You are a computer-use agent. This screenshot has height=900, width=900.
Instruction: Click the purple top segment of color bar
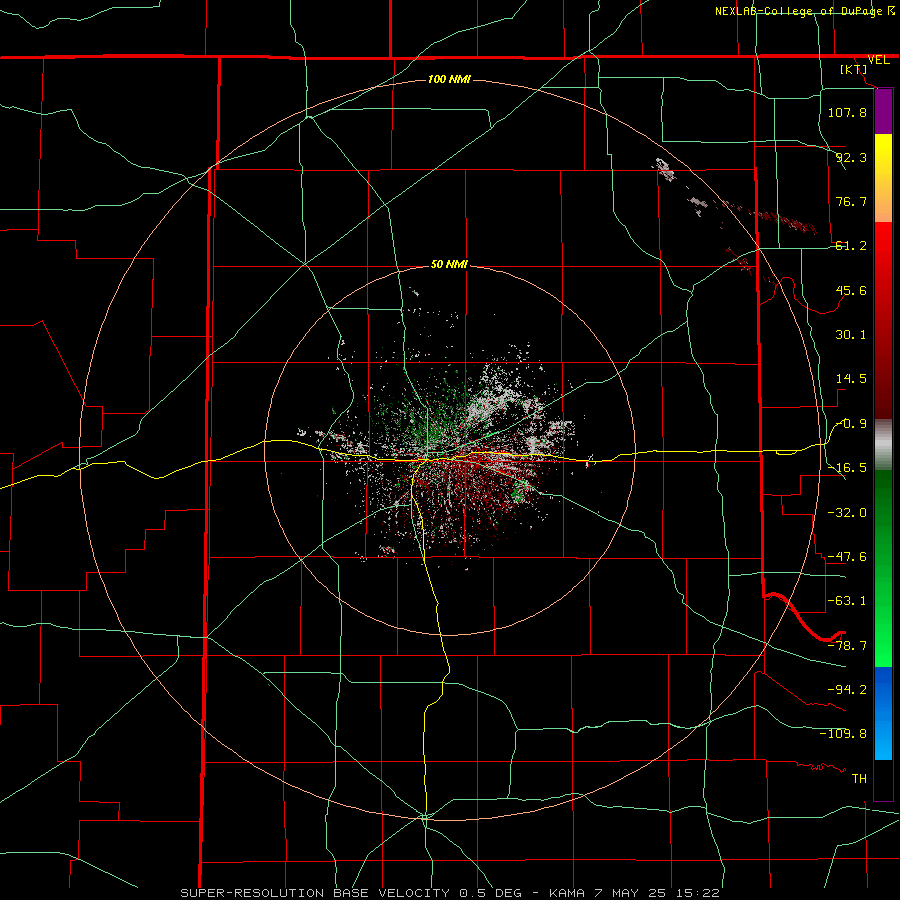coord(883,111)
